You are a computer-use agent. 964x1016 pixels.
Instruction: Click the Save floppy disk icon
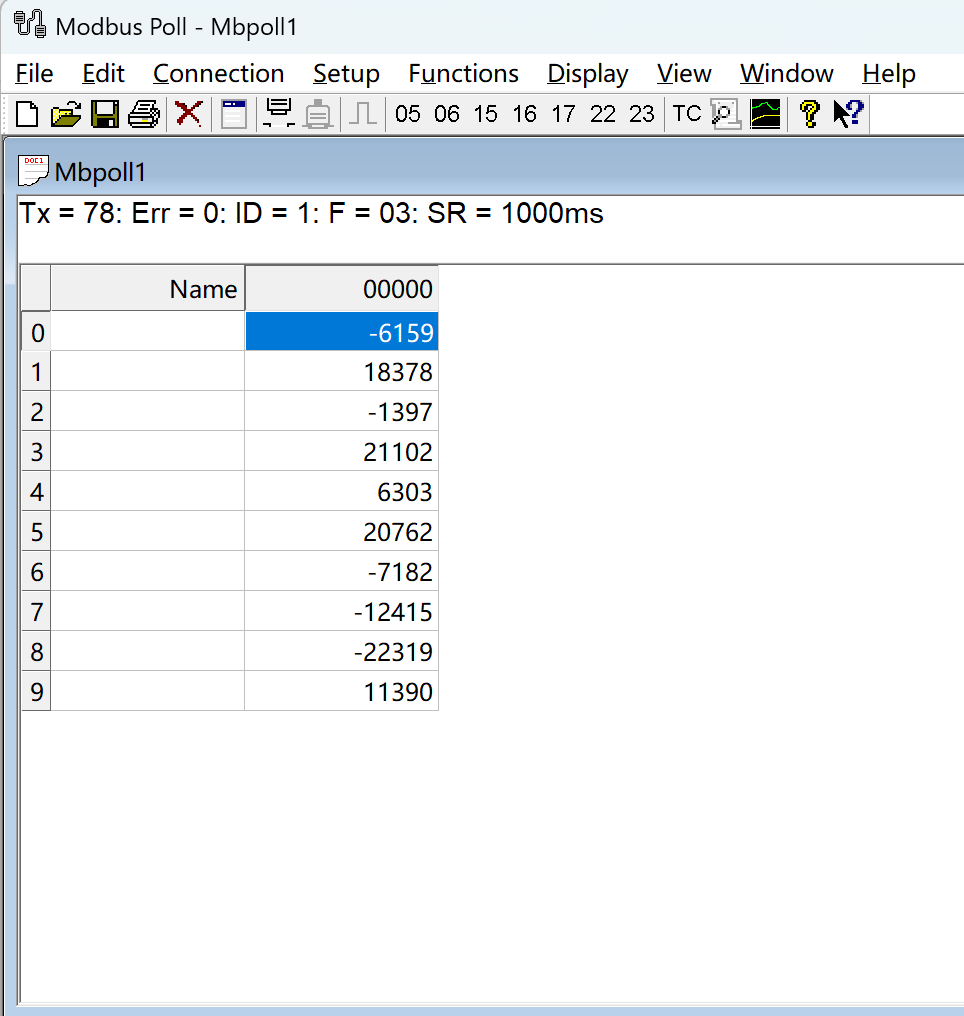pos(105,114)
